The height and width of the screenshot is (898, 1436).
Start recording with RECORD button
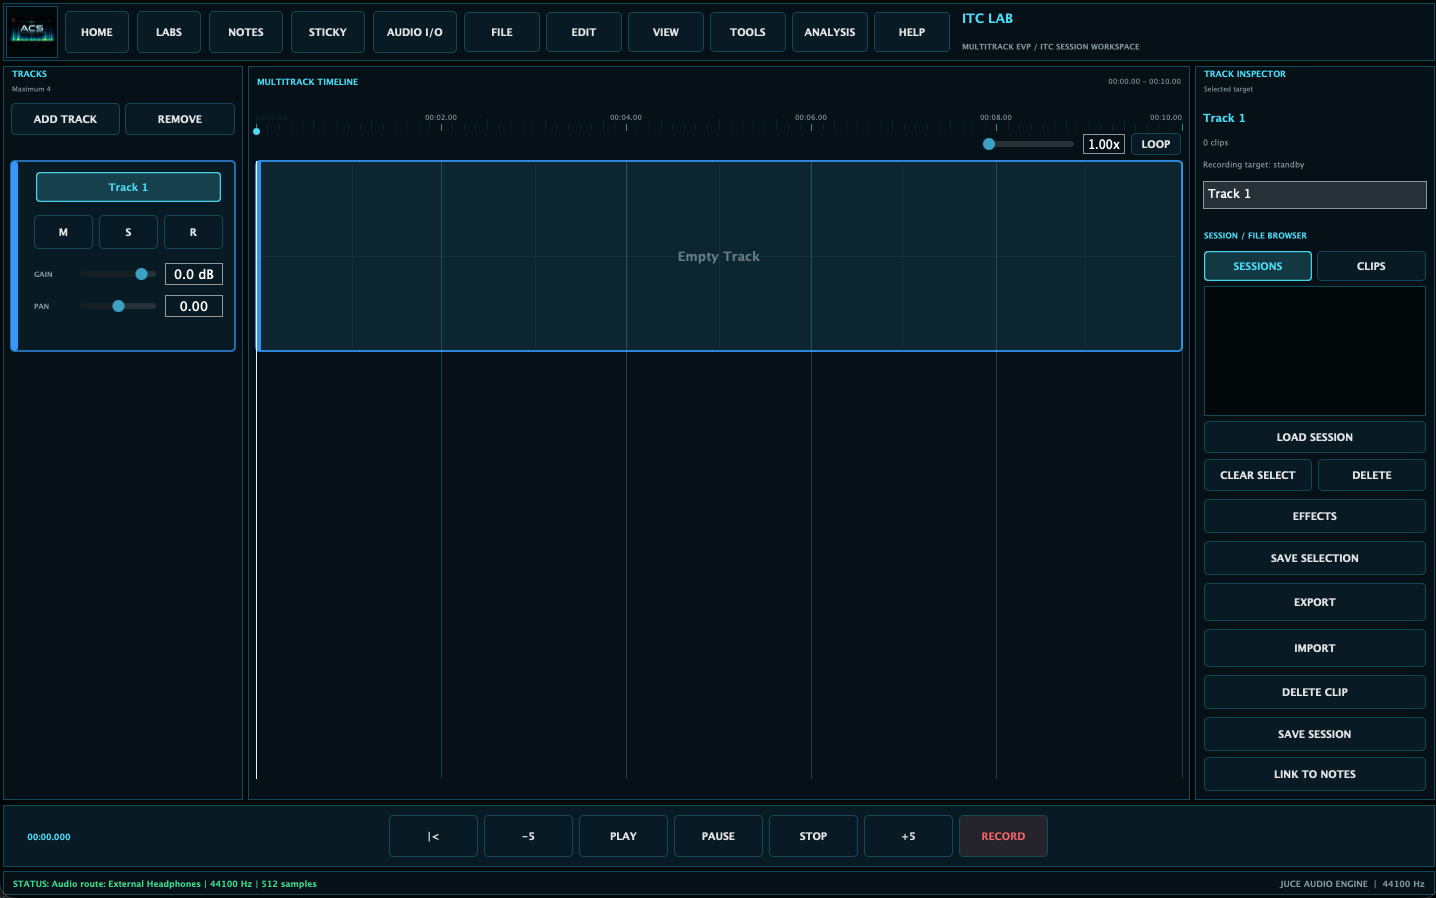tap(1003, 836)
